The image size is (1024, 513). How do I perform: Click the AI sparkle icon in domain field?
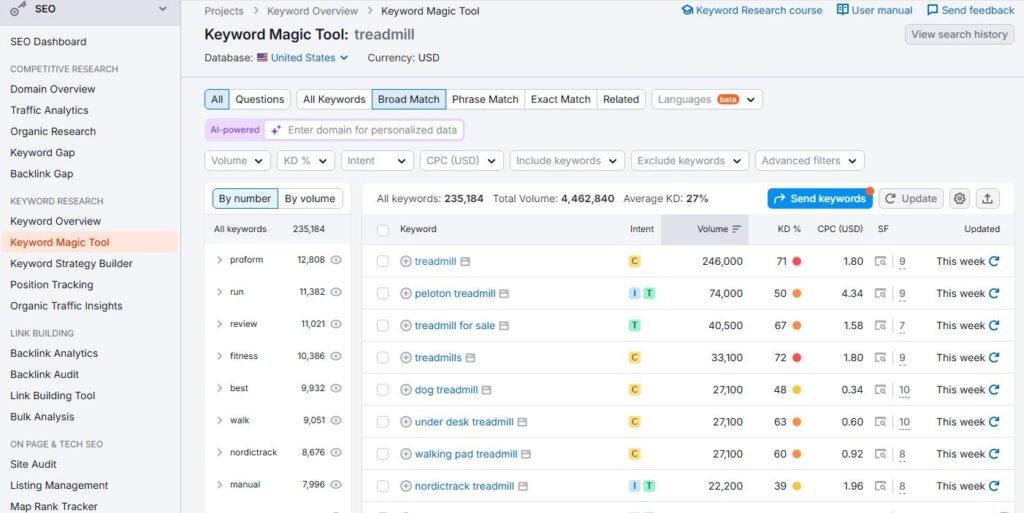coord(276,130)
